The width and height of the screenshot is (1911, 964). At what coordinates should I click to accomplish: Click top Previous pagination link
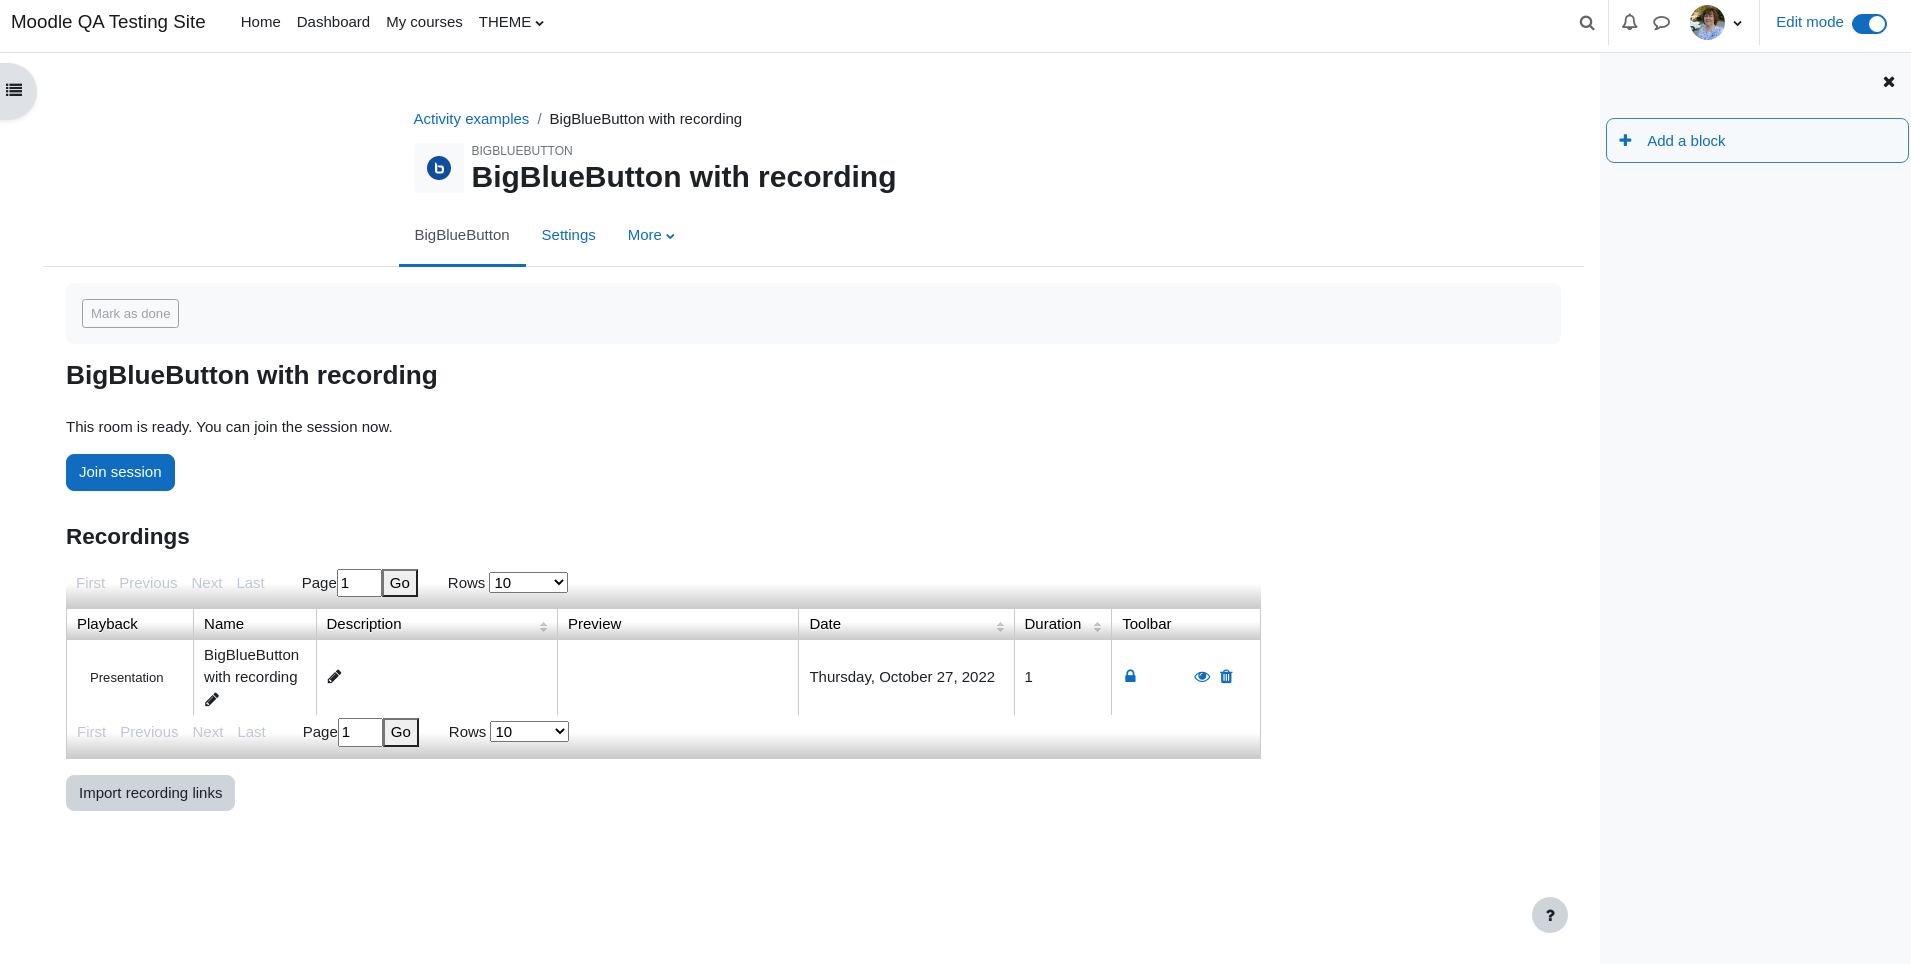(148, 583)
